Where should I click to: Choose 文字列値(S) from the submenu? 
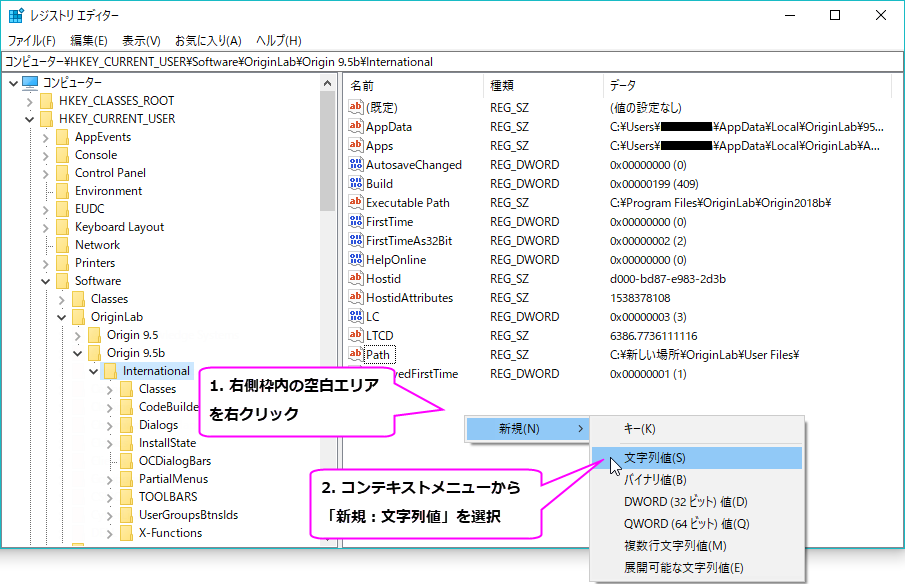[x=697, y=458]
